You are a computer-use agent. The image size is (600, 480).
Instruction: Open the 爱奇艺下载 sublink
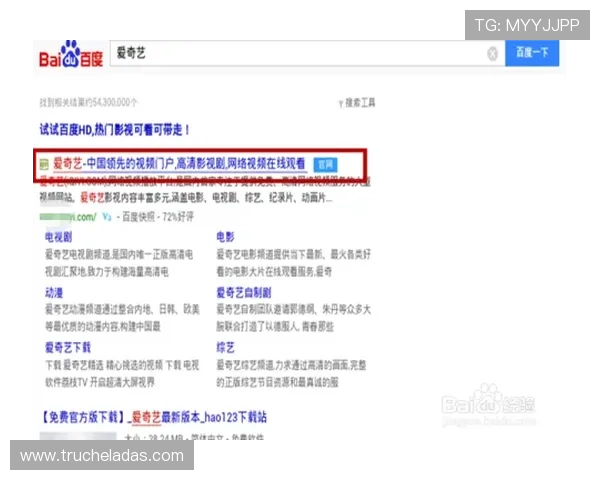(x=68, y=348)
